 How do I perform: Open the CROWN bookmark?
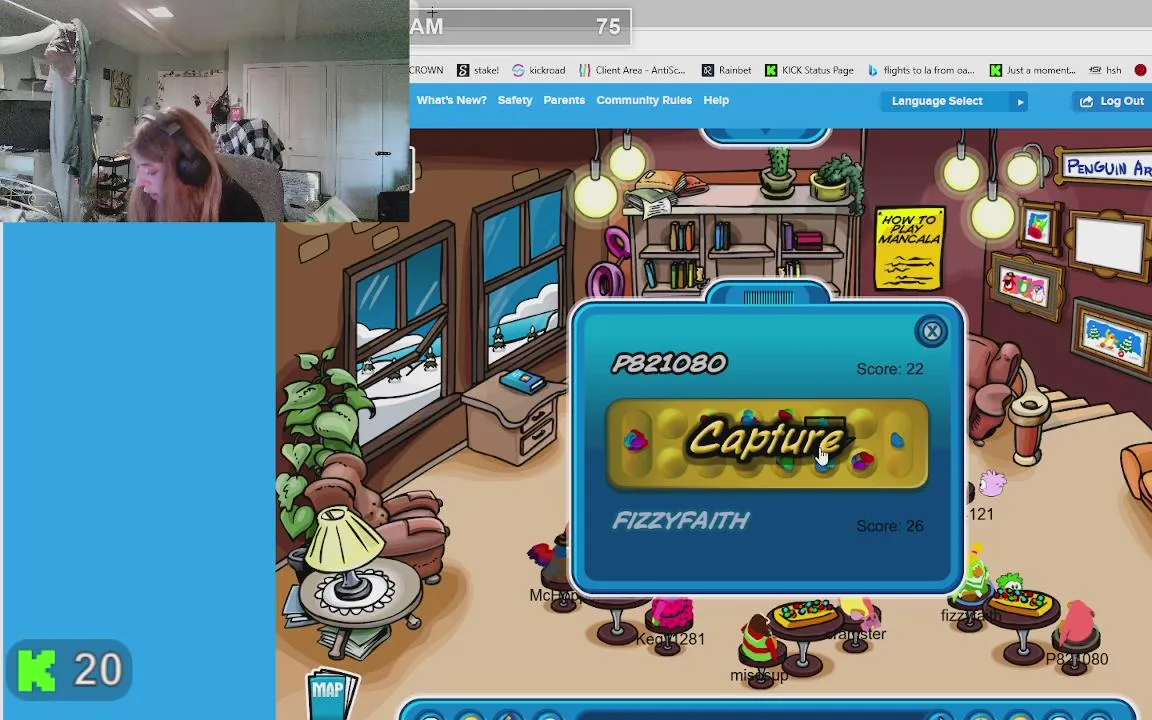coord(426,70)
